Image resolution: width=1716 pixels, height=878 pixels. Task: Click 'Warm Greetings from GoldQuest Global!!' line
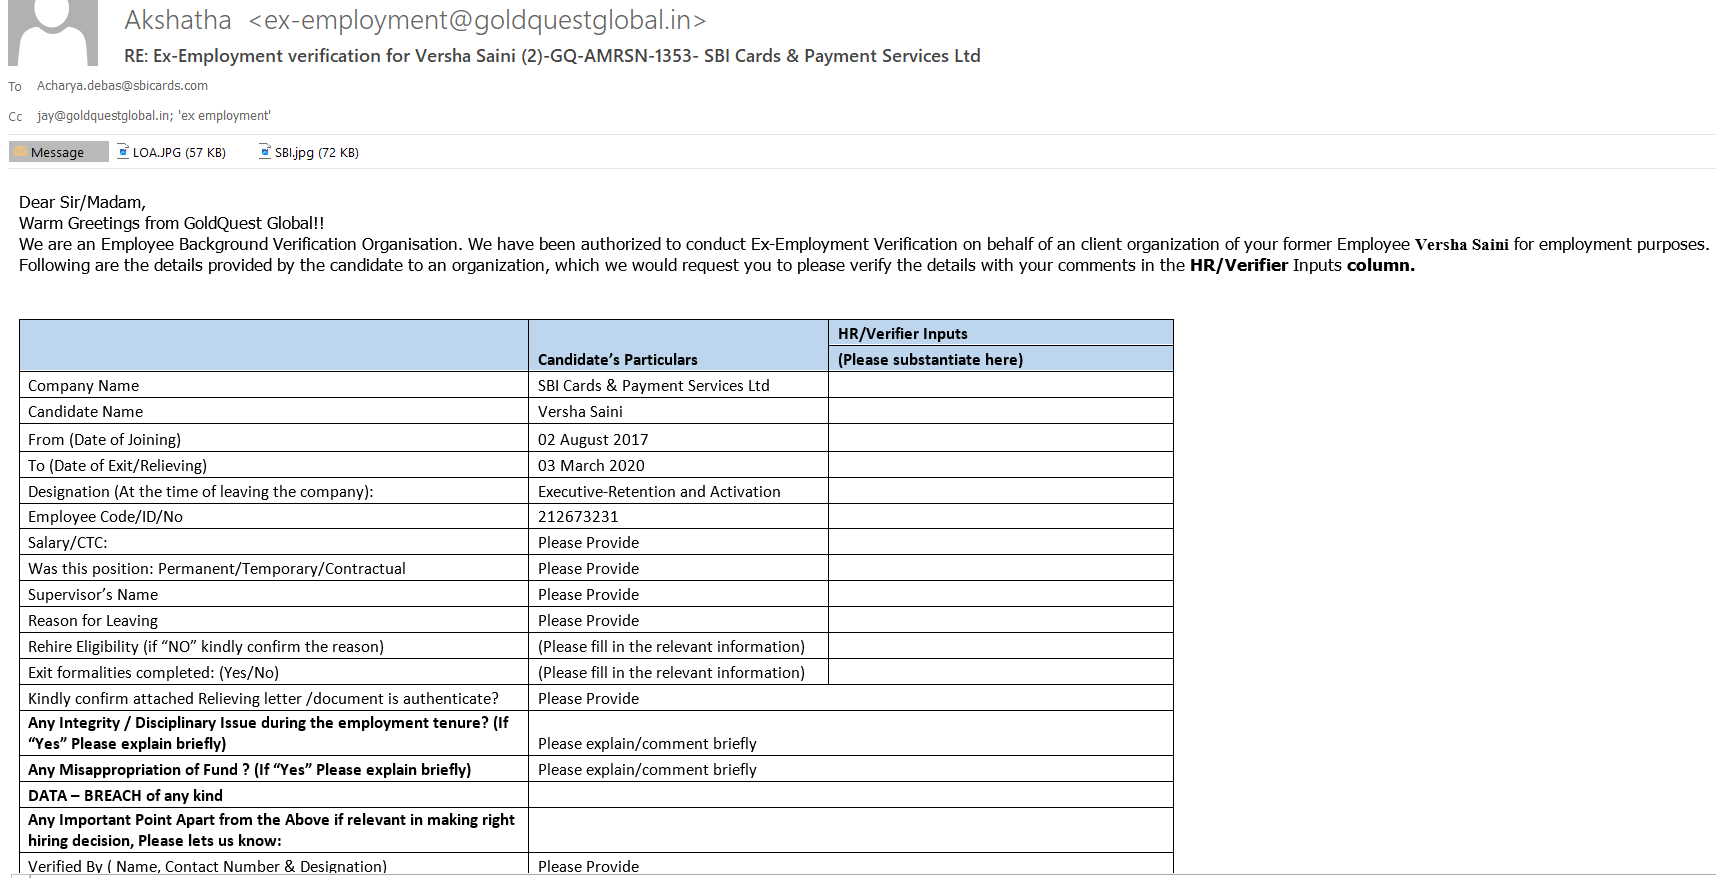pyautogui.click(x=171, y=223)
